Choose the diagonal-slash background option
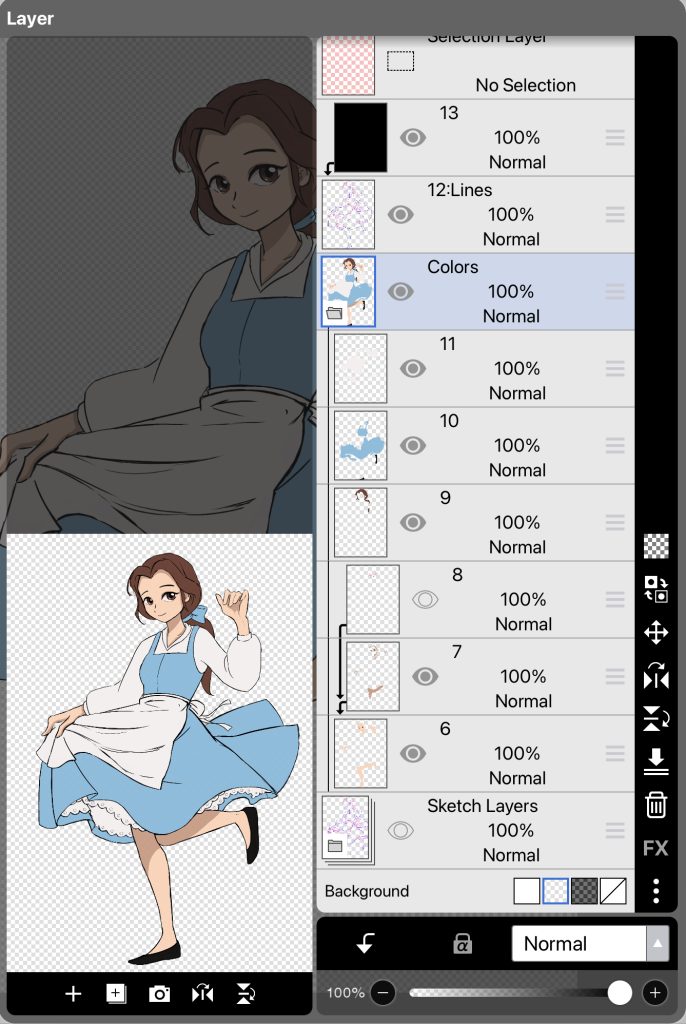Screen dimensions: 686x1024 (x=613, y=891)
